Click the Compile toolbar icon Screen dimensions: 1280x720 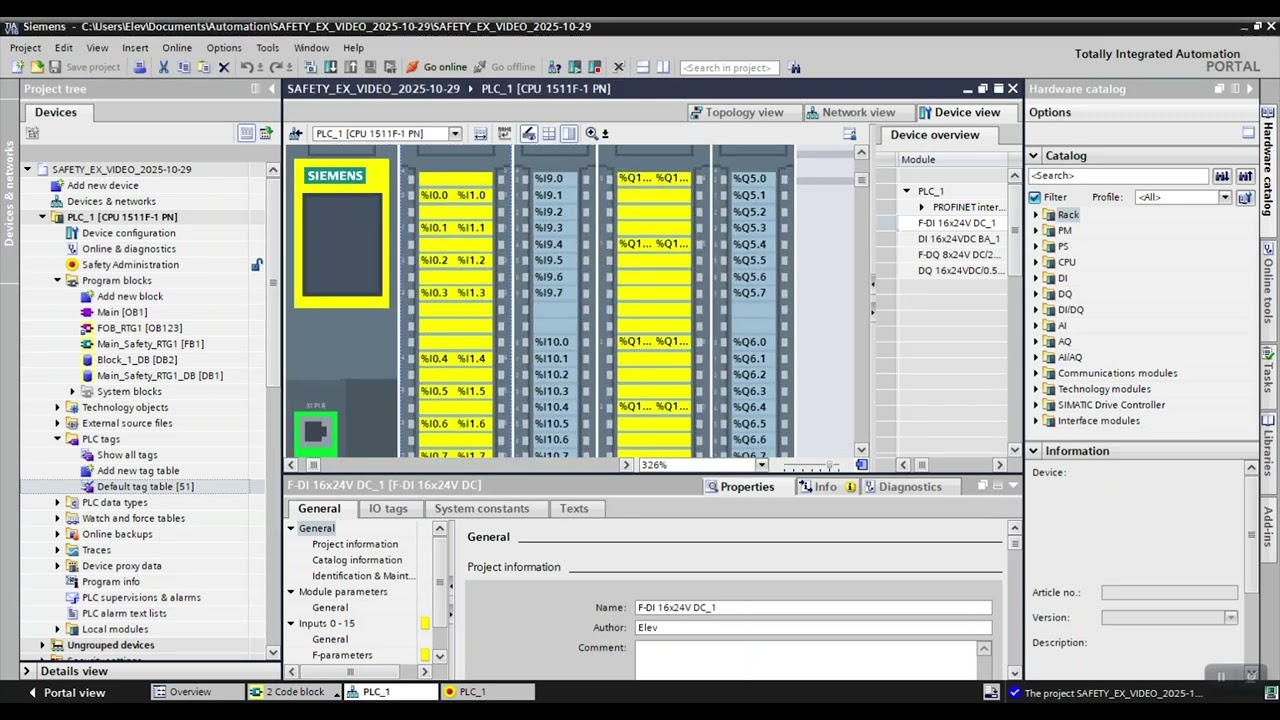click(x=310, y=67)
